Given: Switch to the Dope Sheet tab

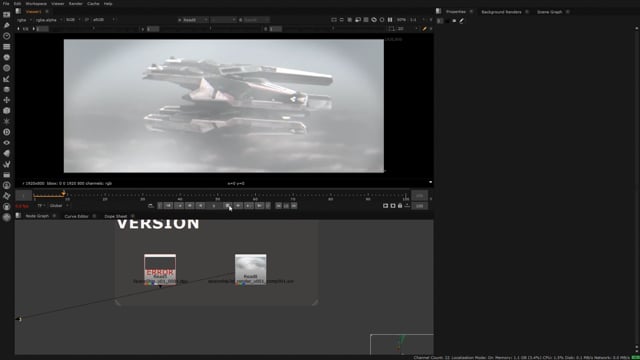Looking at the screenshot, I should (116, 216).
